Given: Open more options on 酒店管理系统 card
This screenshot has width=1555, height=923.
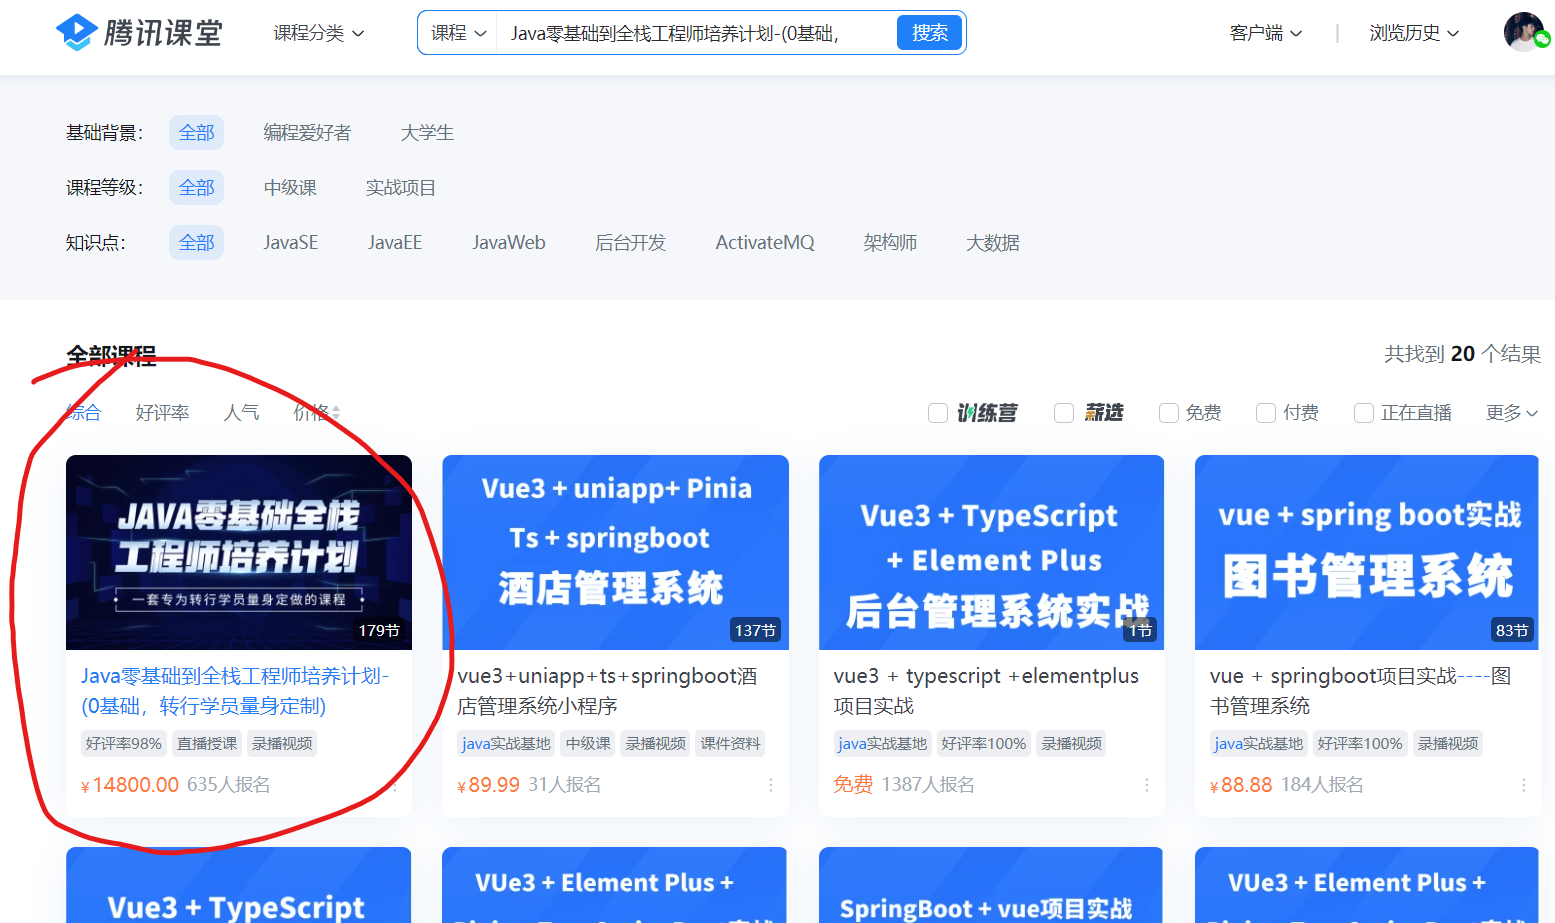Looking at the screenshot, I should pos(771,786).
